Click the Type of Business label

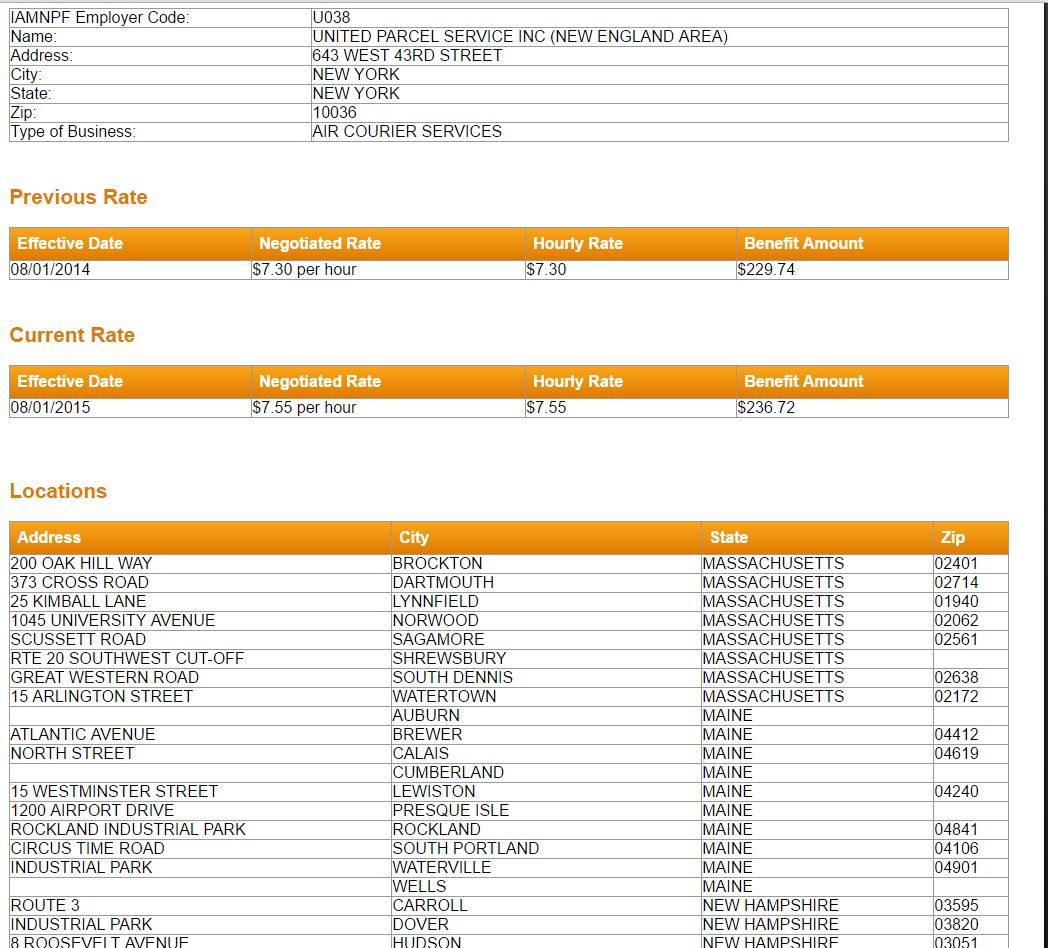point(73,131)
